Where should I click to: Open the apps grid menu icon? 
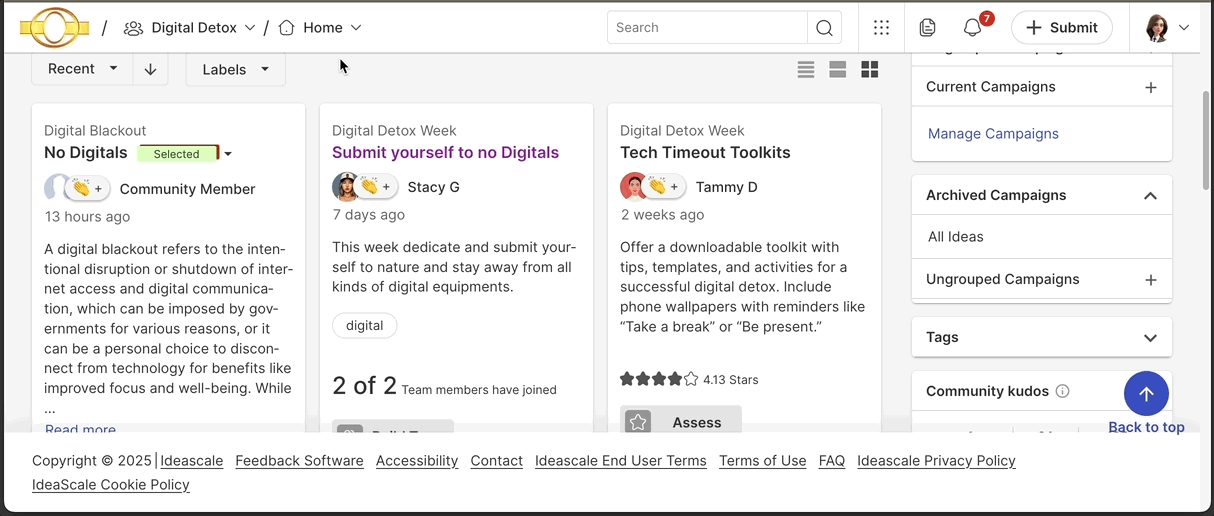click(x=881, y=28)
